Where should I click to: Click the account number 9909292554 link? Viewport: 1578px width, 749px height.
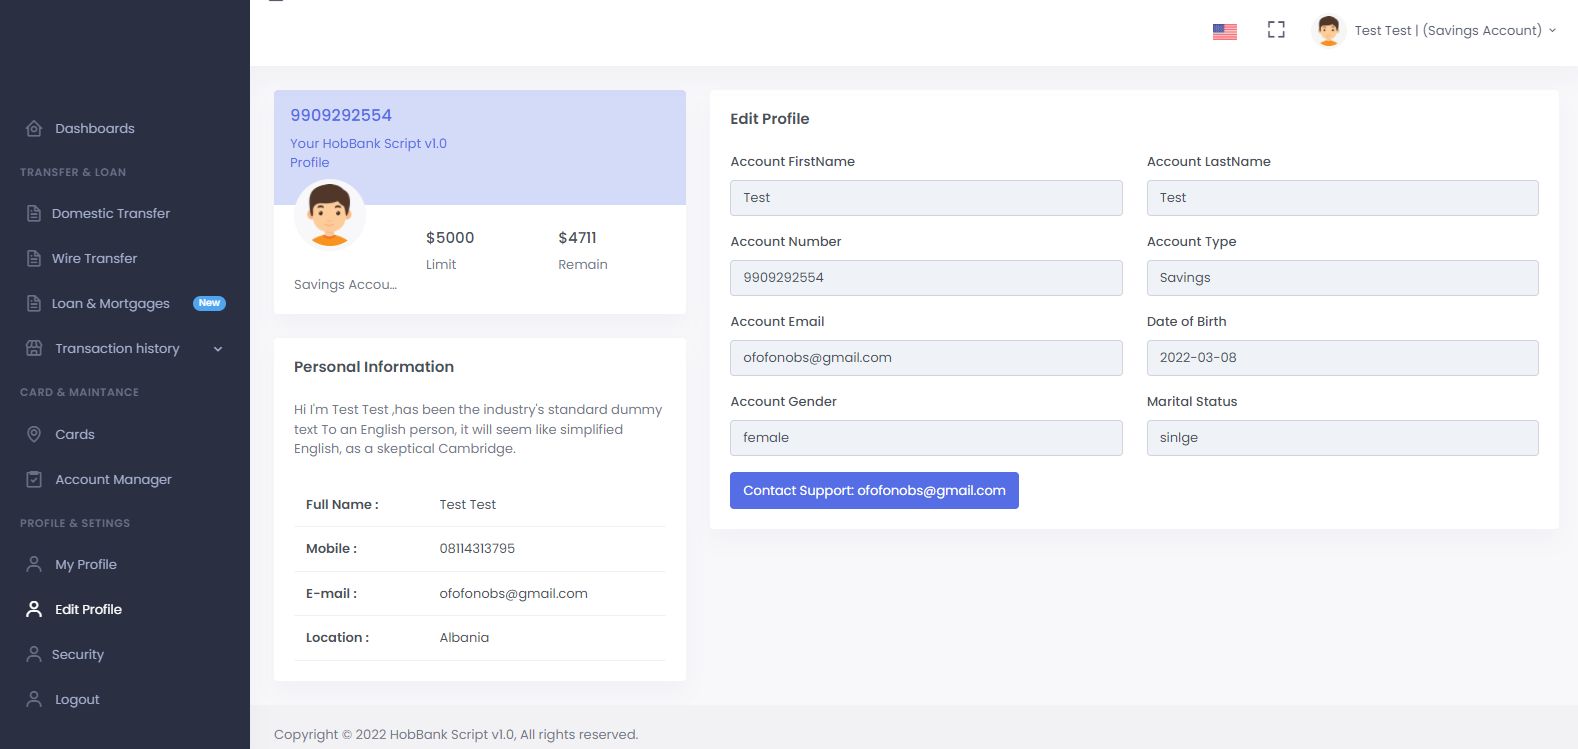(341, 115)
